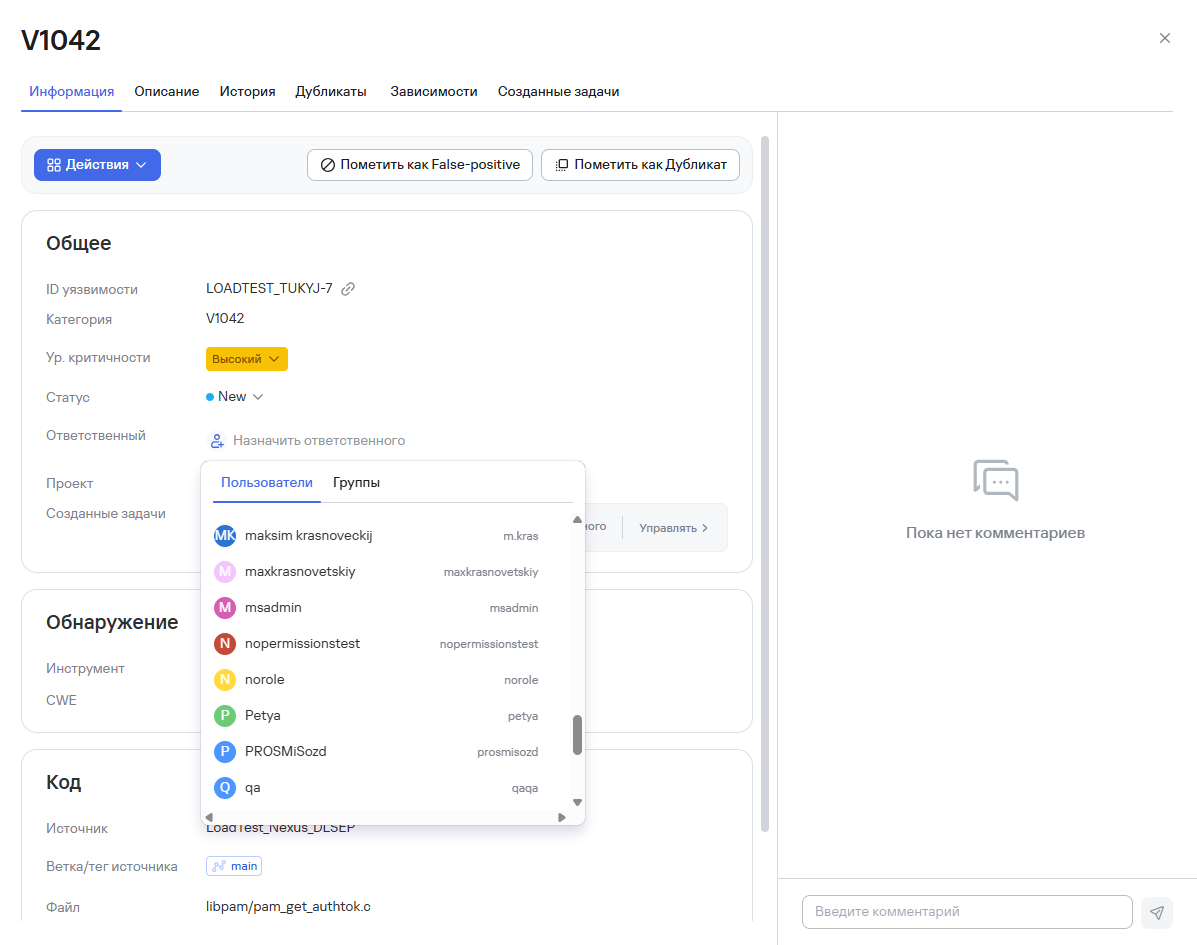Image resolution: width=1197 pixels, height=945 pixels.
Task: Open the Зависимости tab
Action: (434, 92)
